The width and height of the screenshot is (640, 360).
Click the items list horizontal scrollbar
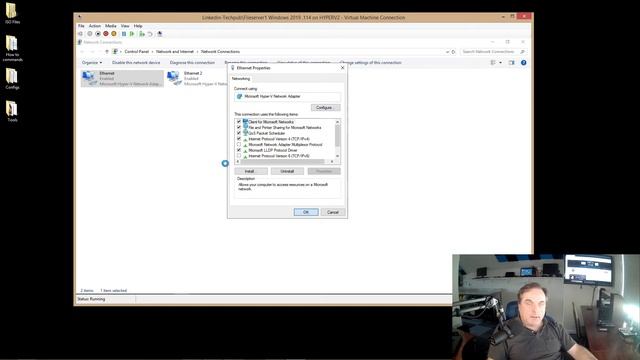(283, 161)
